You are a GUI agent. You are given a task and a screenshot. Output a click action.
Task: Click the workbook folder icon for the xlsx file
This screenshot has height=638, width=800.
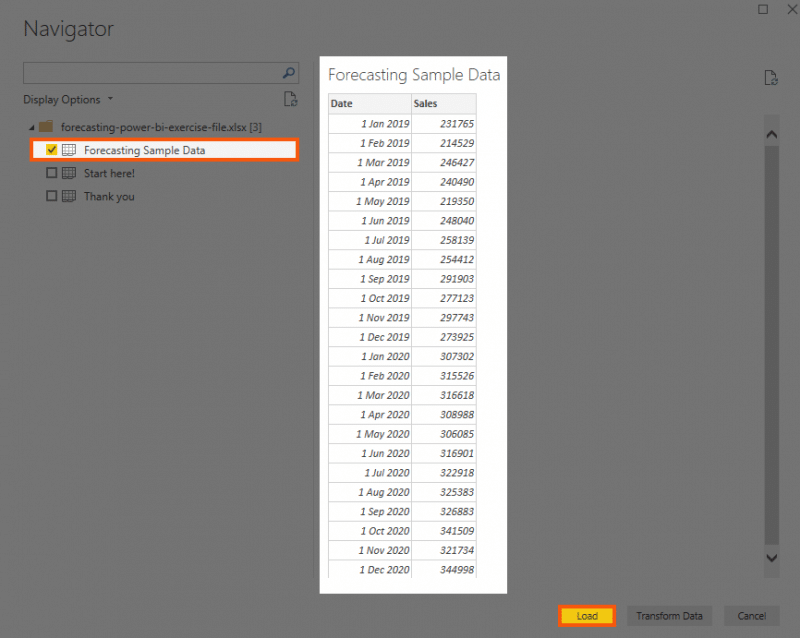[x=44, y=126]
